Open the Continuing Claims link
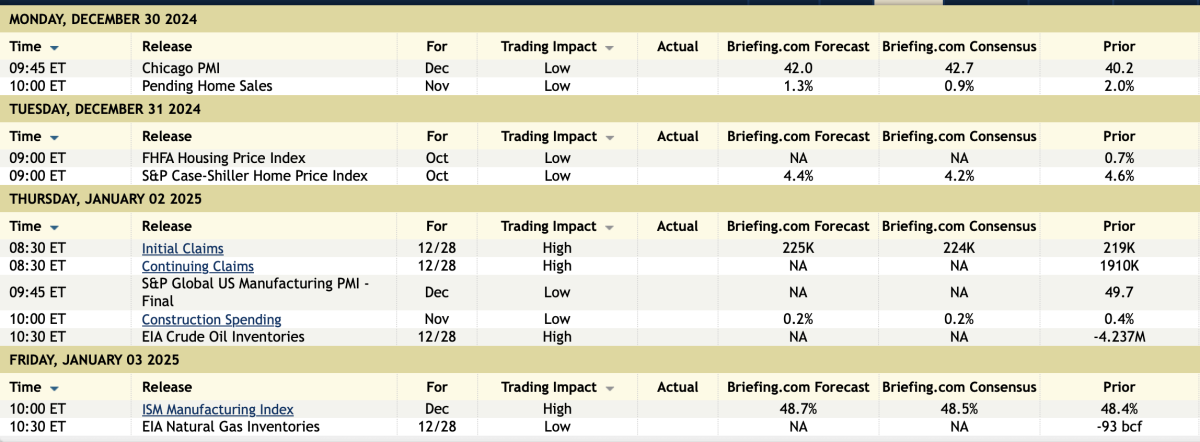 197,267
